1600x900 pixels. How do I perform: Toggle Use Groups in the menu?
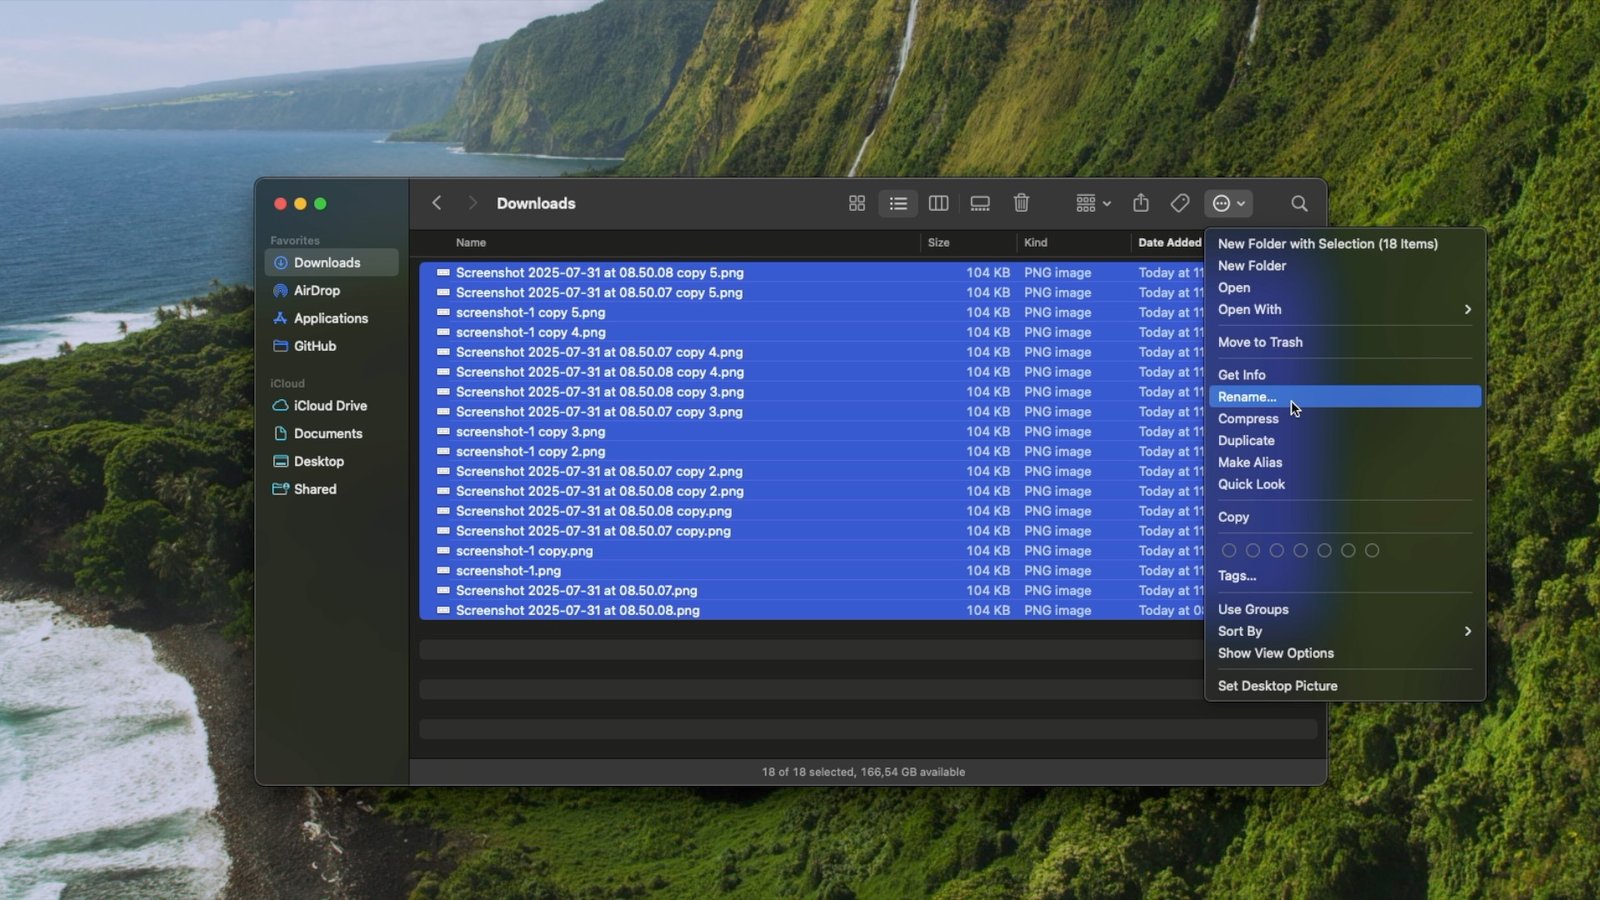1344,610
